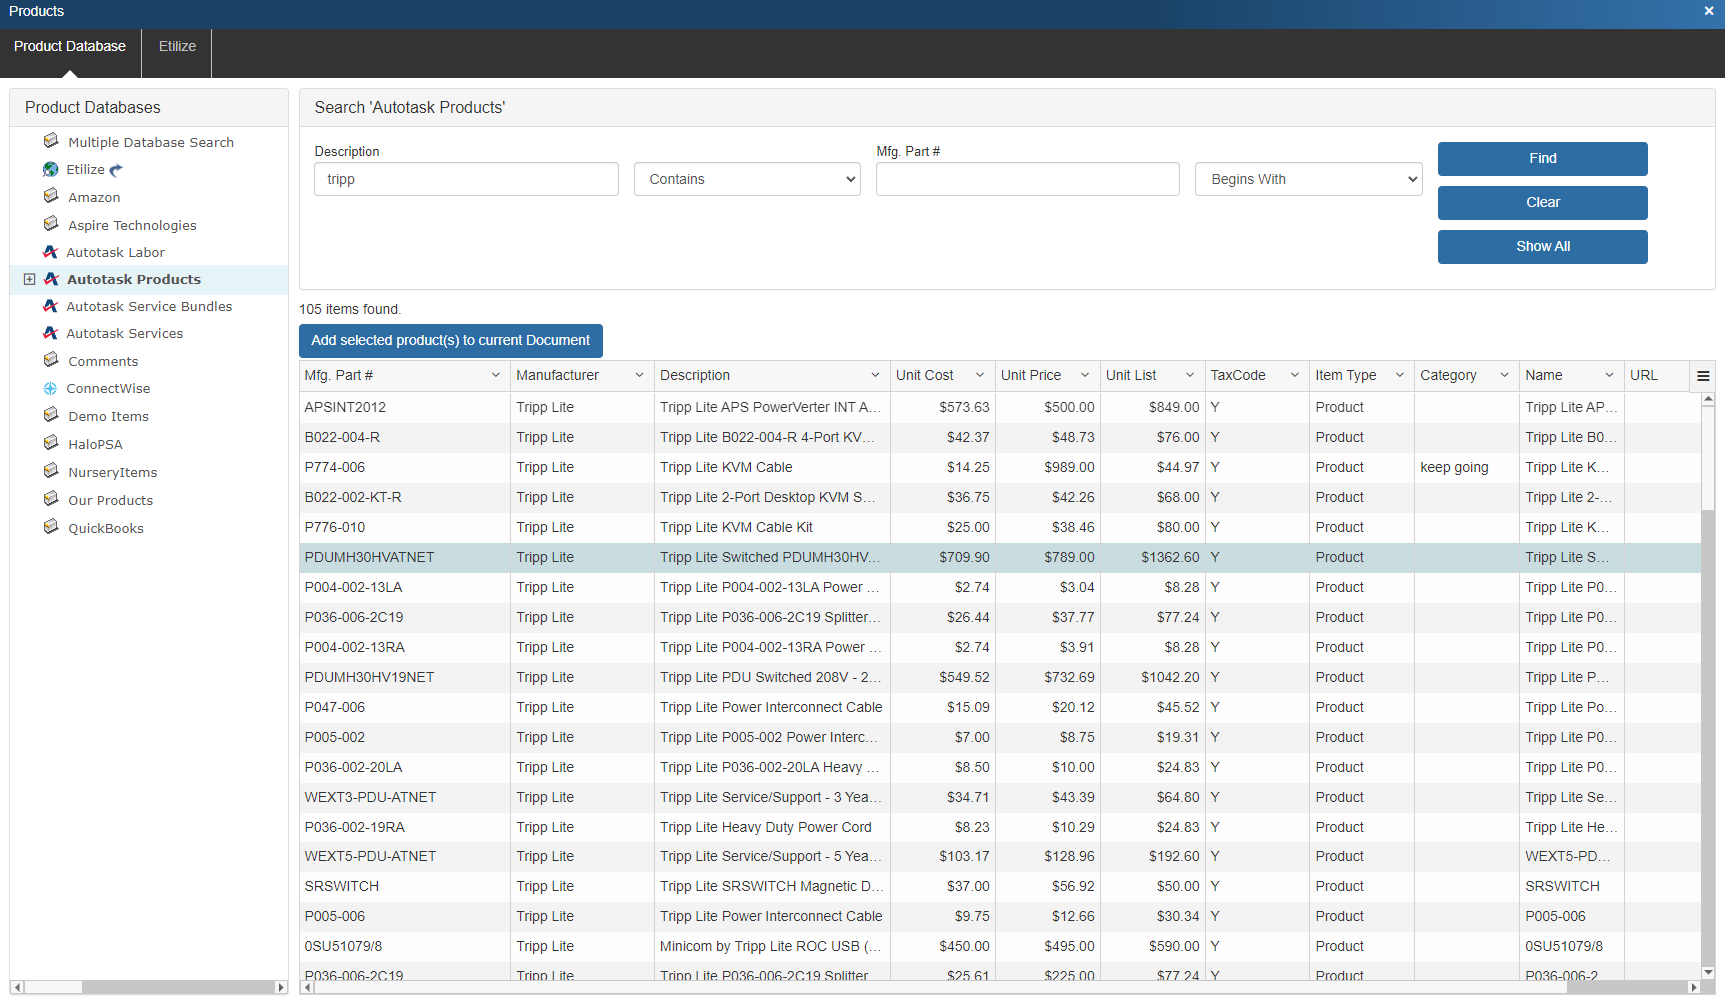The image size is (1725, 1000).
Task: Open the Mfg. Part 'Begins With' dropdown
Action: (x=1308, y=180)
